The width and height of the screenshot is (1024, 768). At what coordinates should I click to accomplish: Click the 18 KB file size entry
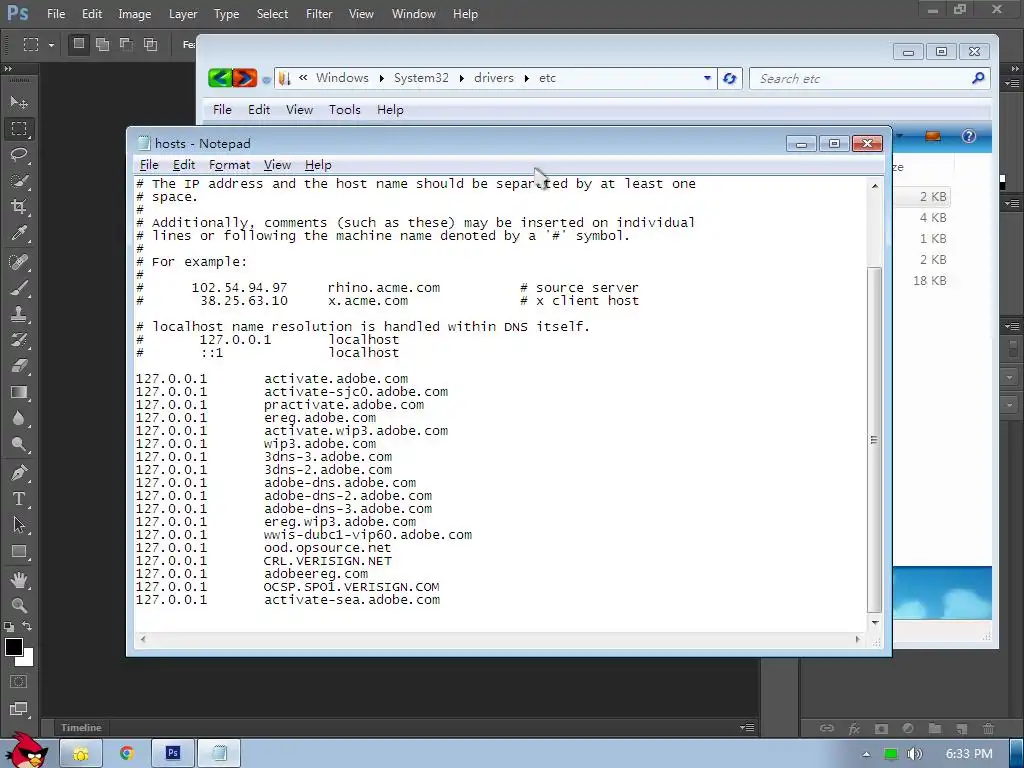(929, 281)
